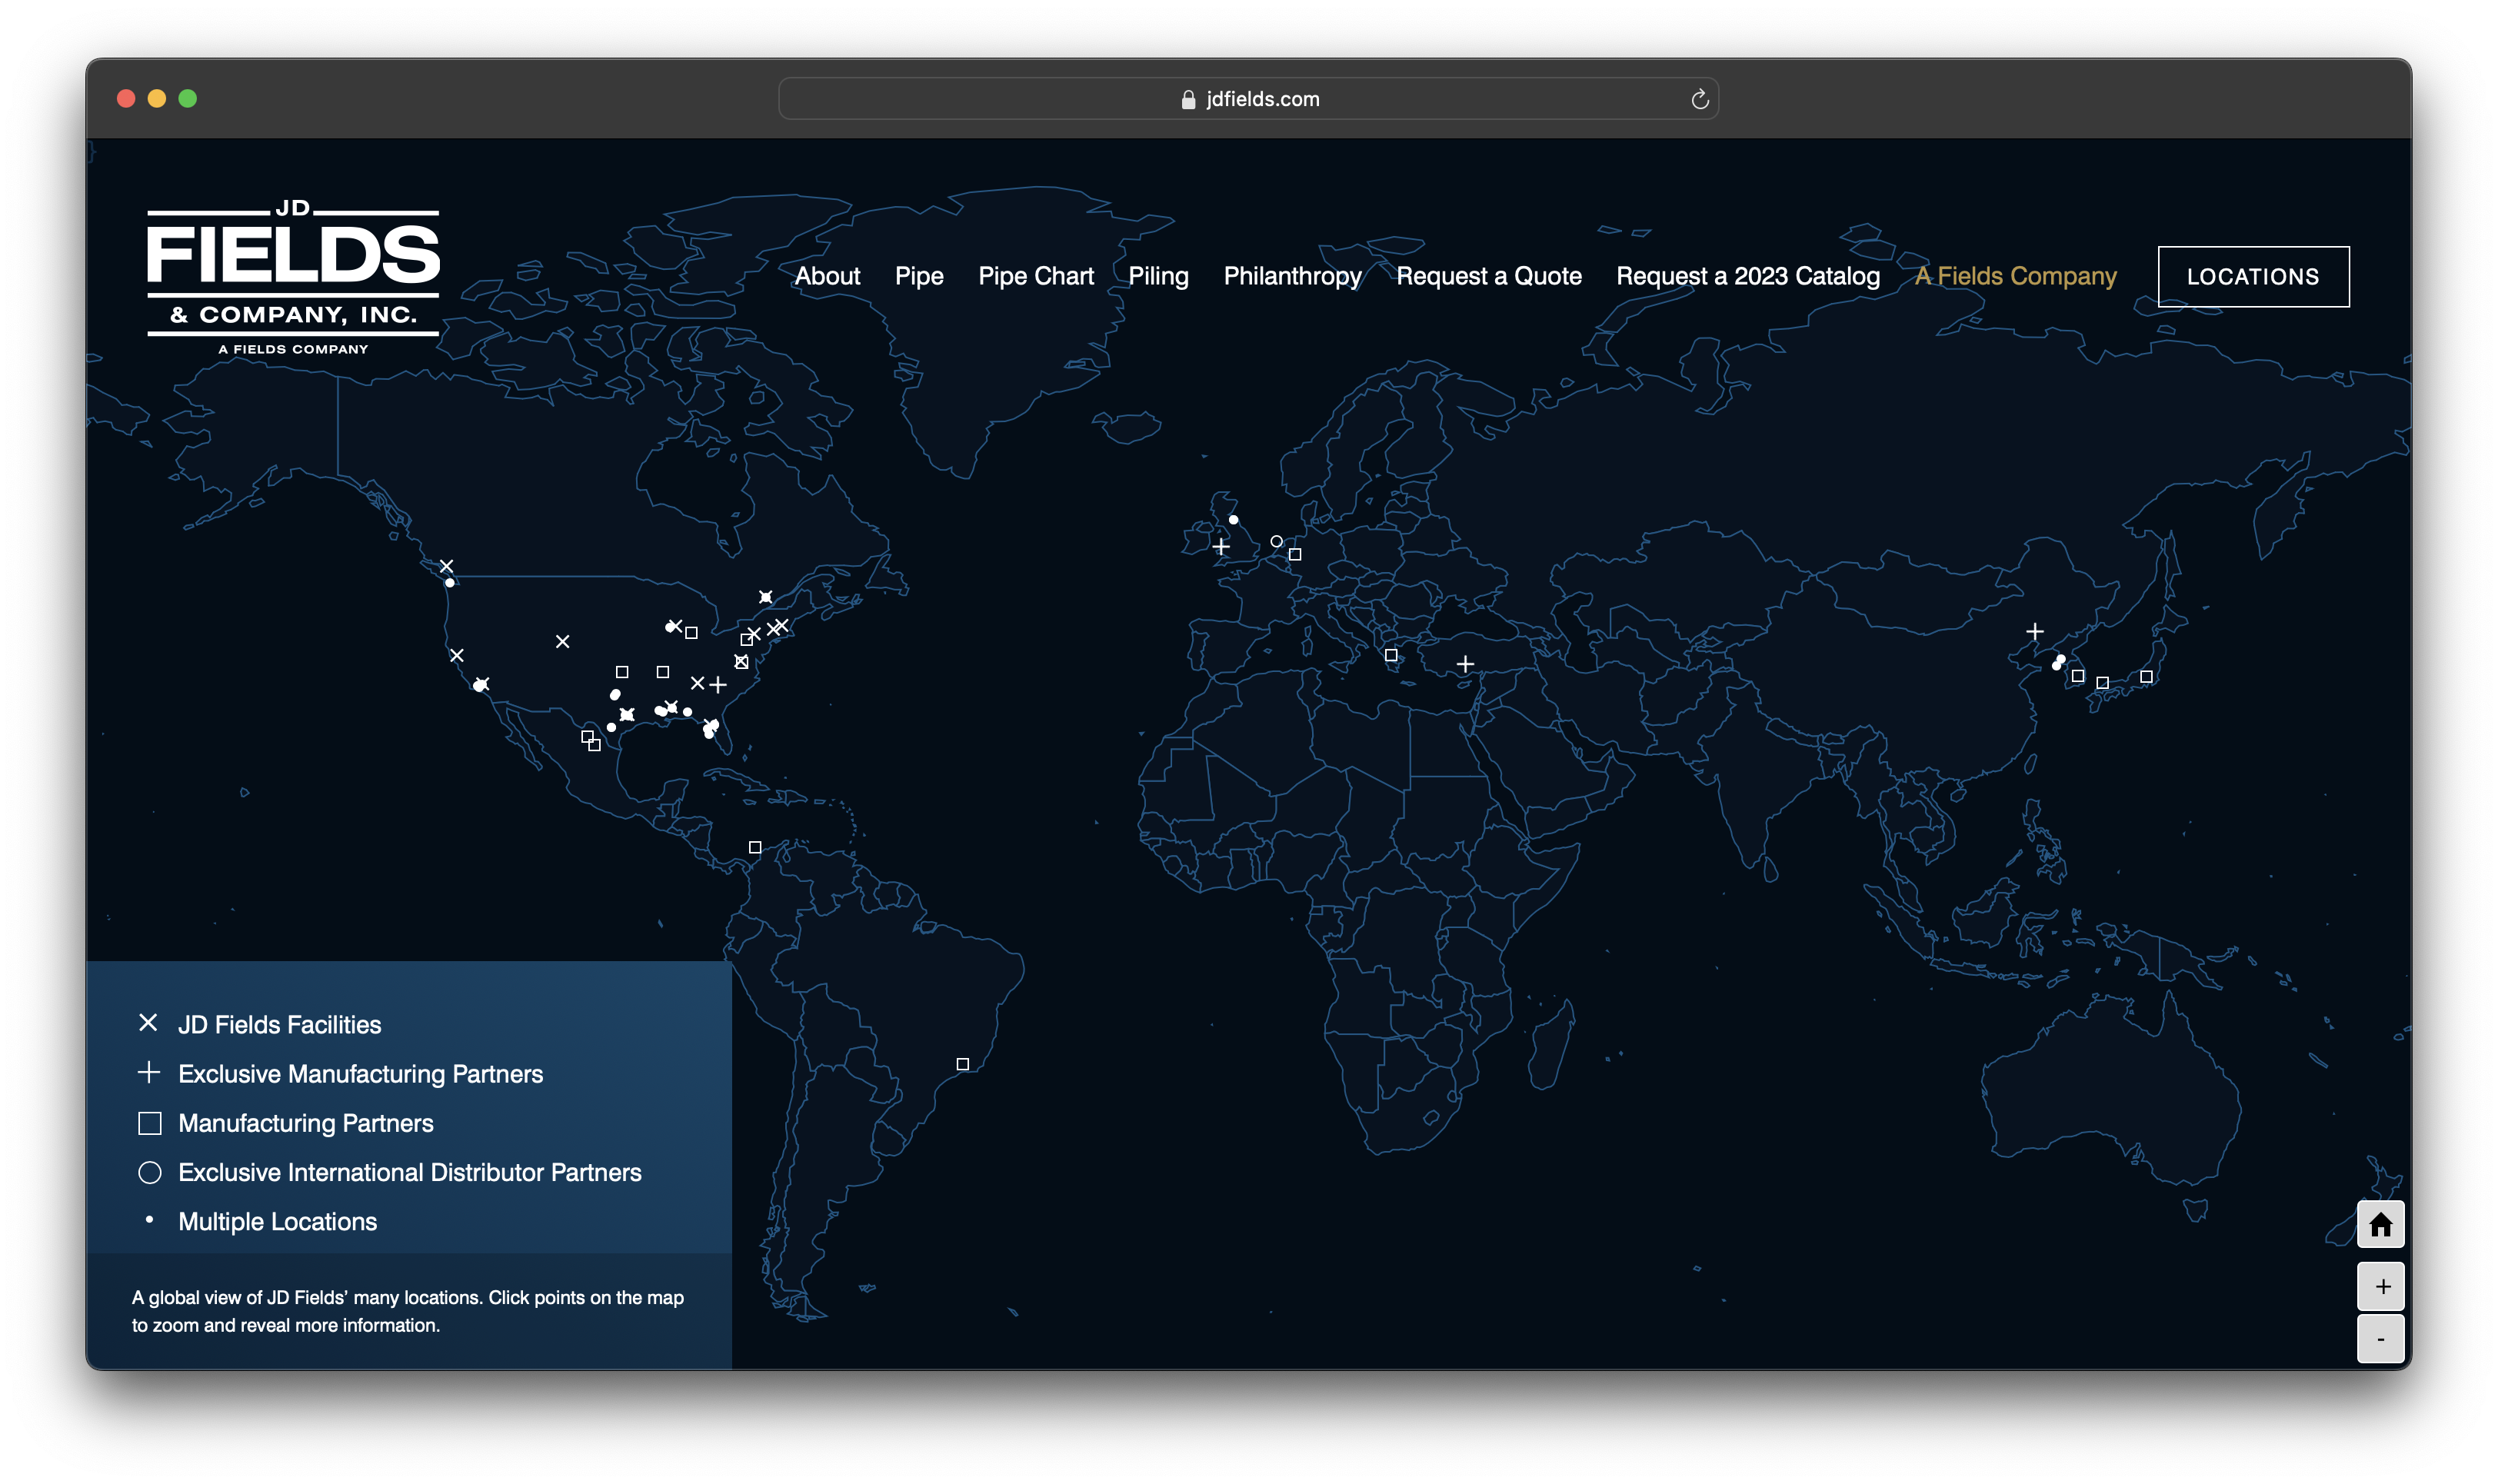
Task: Select the X marker near San Francisco
Action: point(457,655)
